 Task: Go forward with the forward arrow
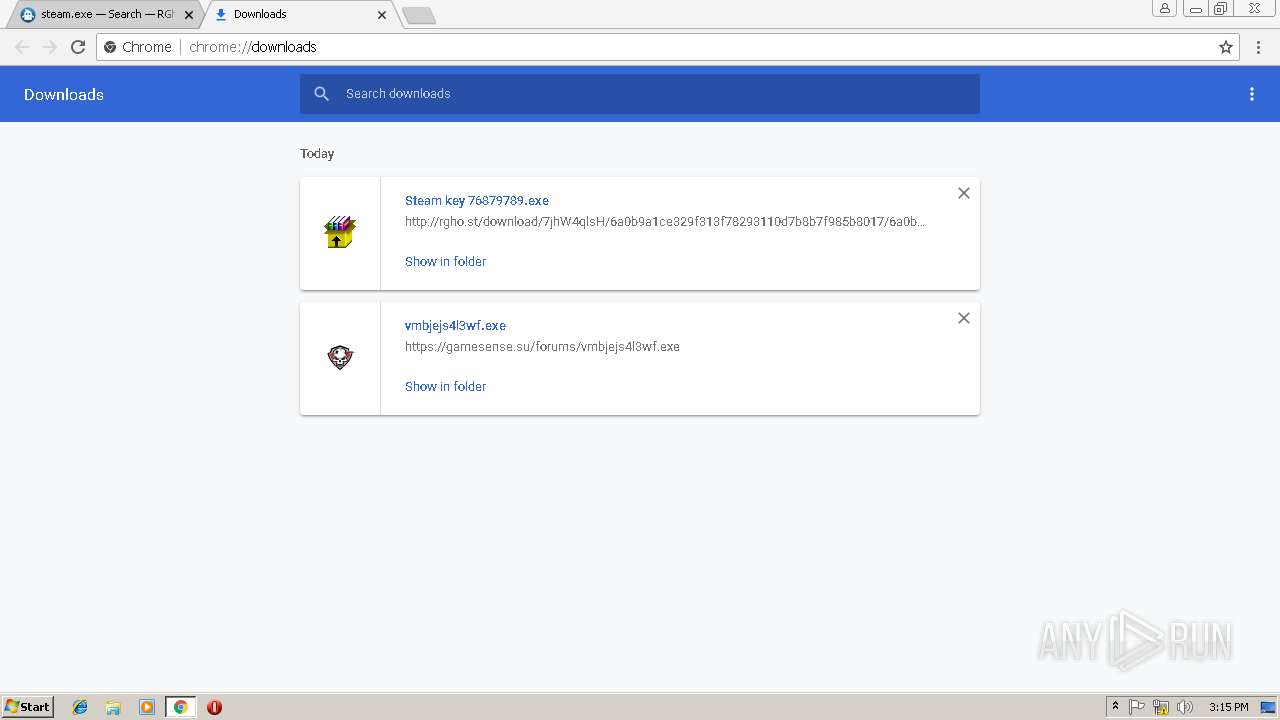50,47
